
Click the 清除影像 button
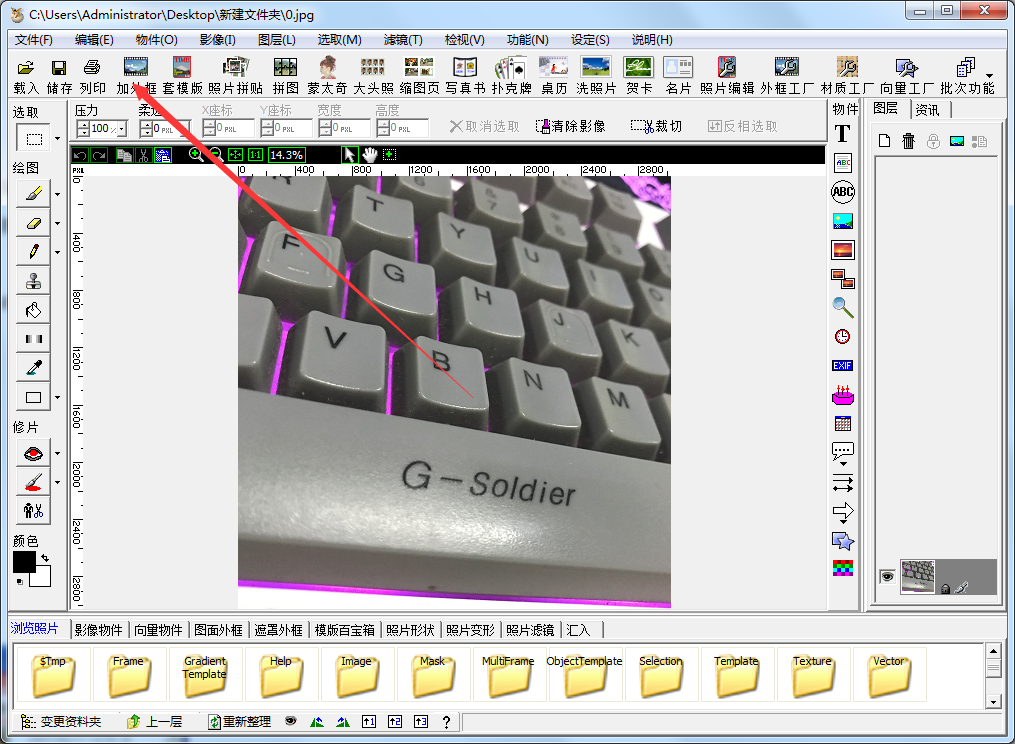click(570, 126)
